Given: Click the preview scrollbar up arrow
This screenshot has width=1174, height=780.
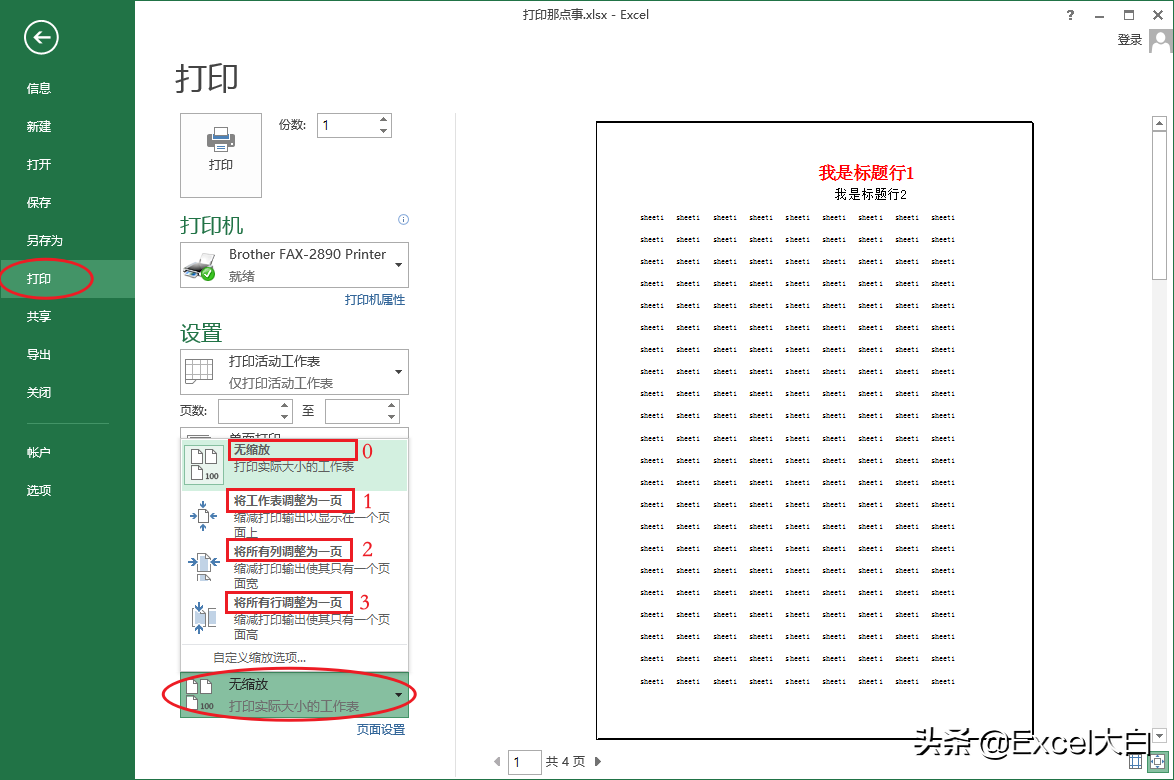Looking at the screenshot, I should [1159, 124].
